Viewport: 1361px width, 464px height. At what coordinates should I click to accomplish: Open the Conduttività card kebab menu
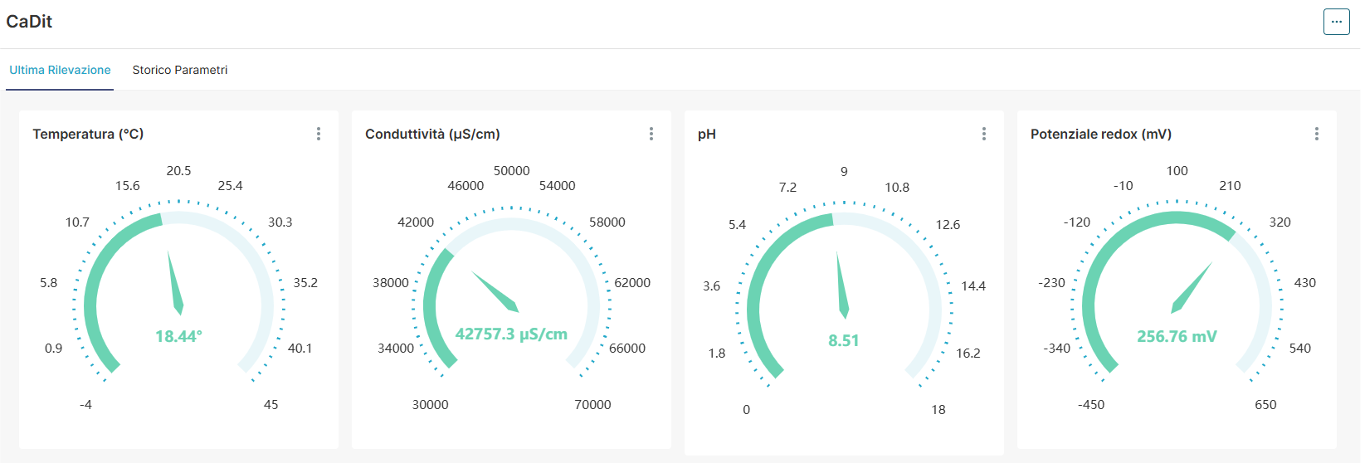click(x=651, y=134)
